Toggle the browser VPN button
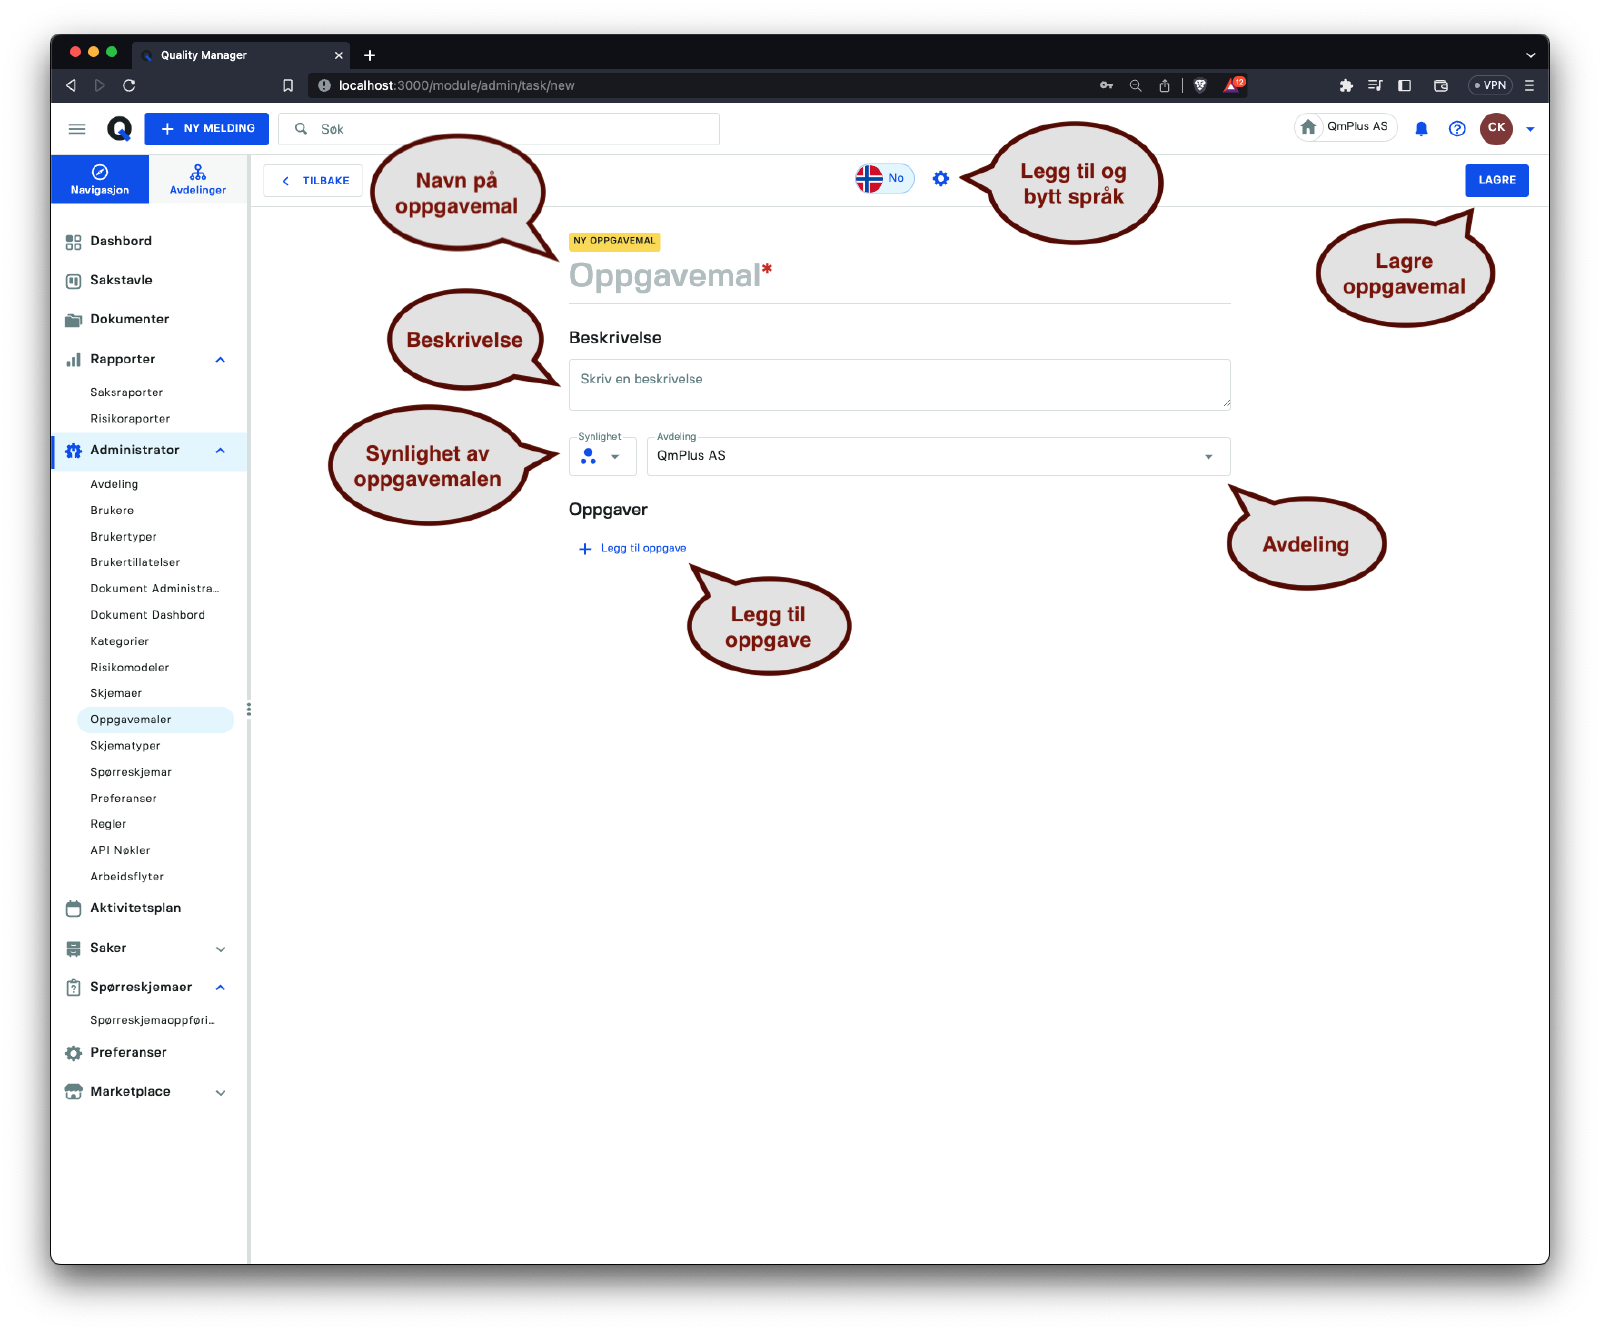 [1490, 86]
